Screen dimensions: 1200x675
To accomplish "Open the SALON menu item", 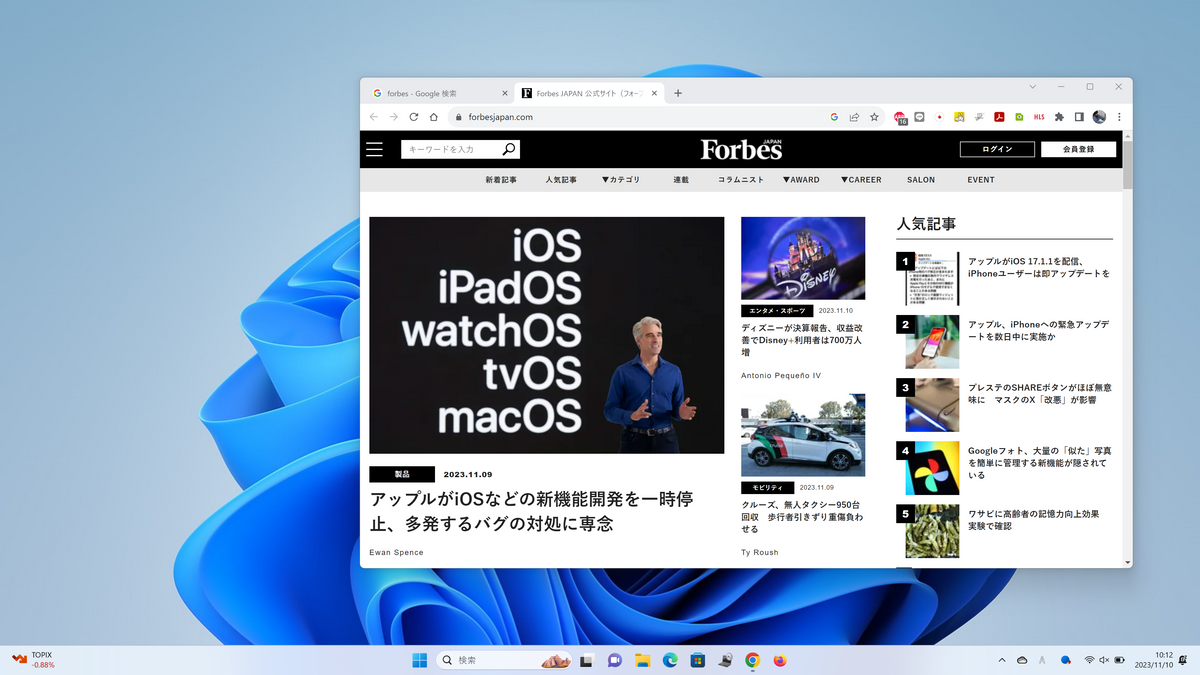I will click(x=921, y=180).
